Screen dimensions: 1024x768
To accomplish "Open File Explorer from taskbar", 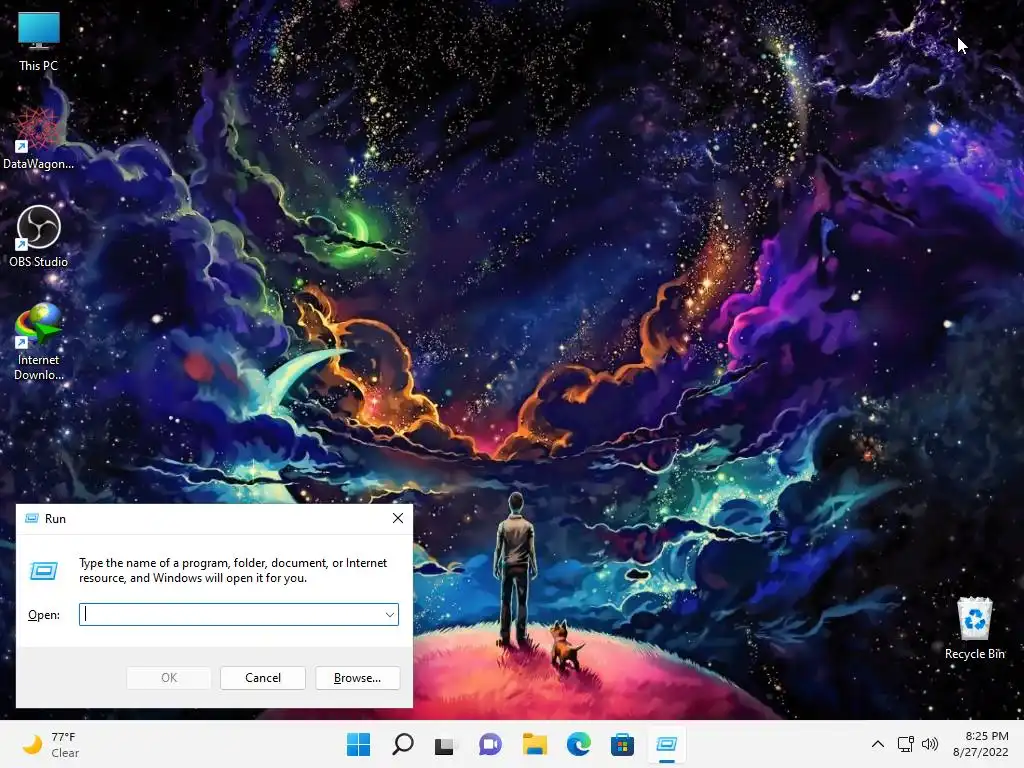I will point(534,744).
